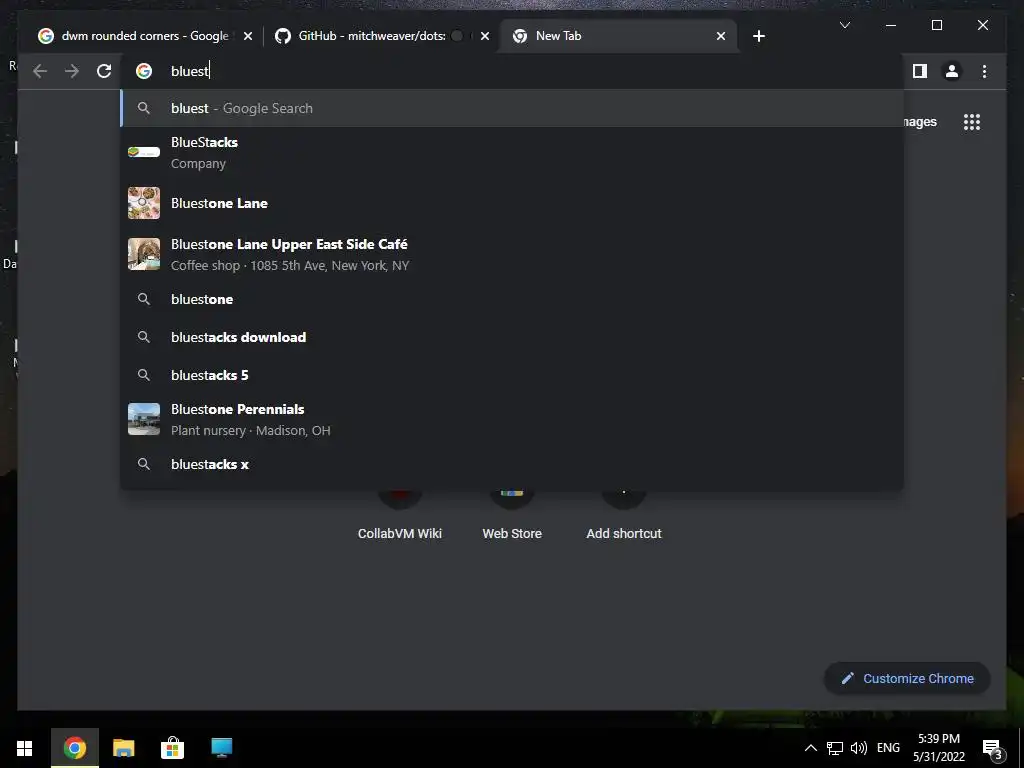Open the Google apps grid icon
The height and width of the screenshot is (768, 1024).
972,122
